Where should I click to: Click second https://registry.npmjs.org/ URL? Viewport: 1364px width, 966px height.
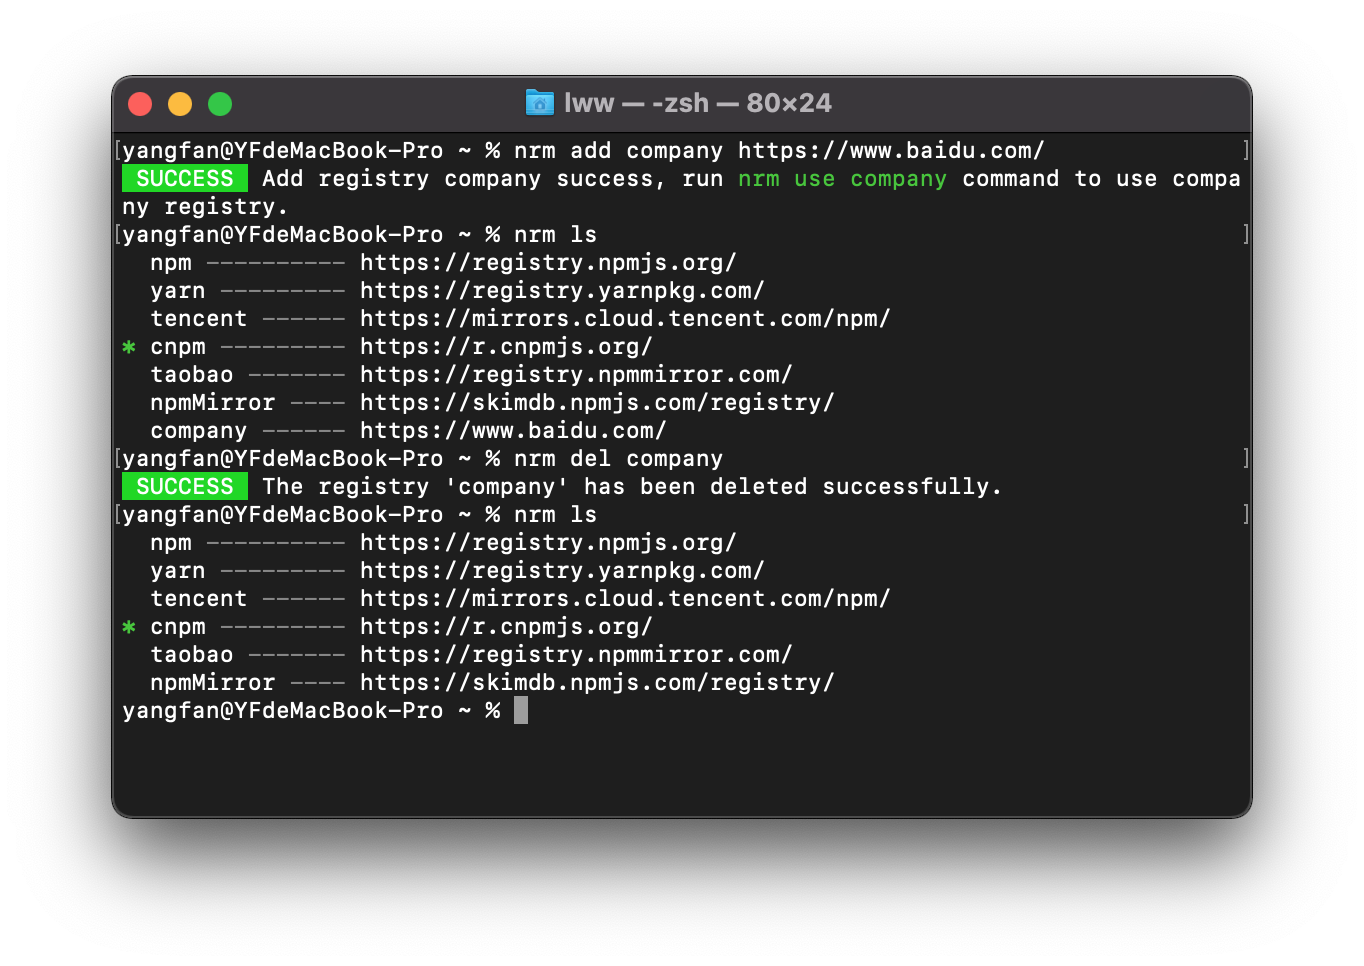pos(548,543)
